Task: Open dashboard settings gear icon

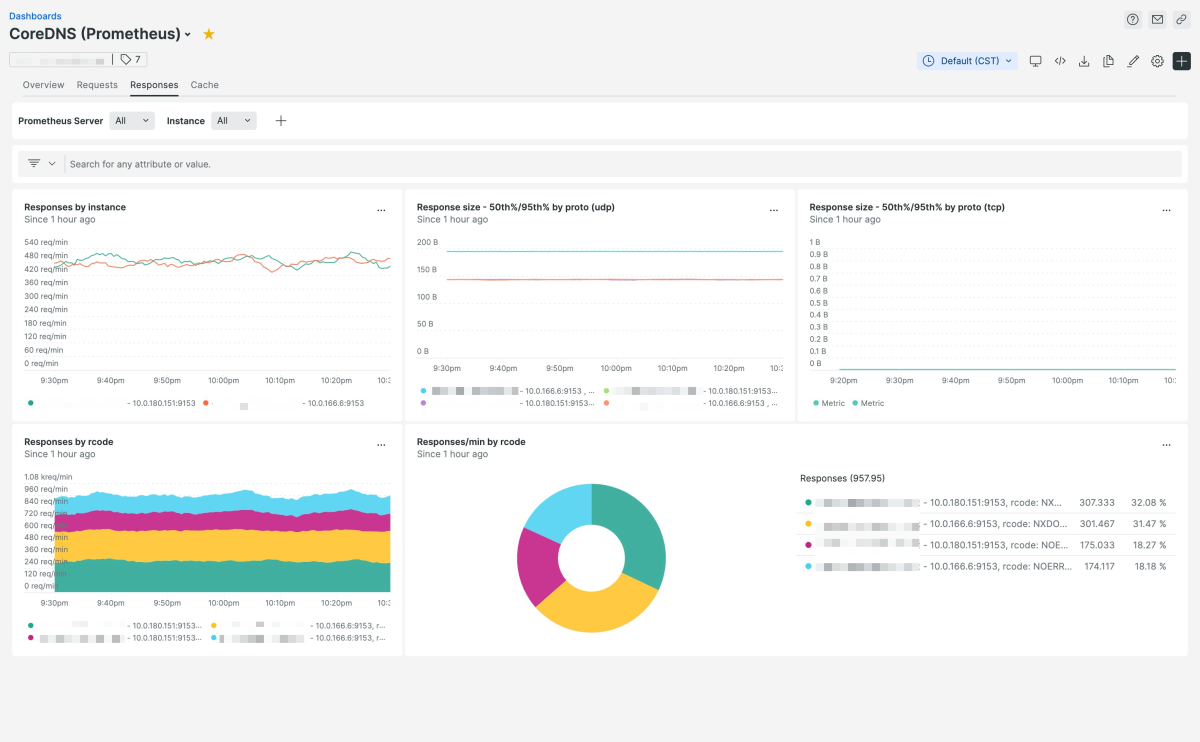Action: tap(1157, 61)
